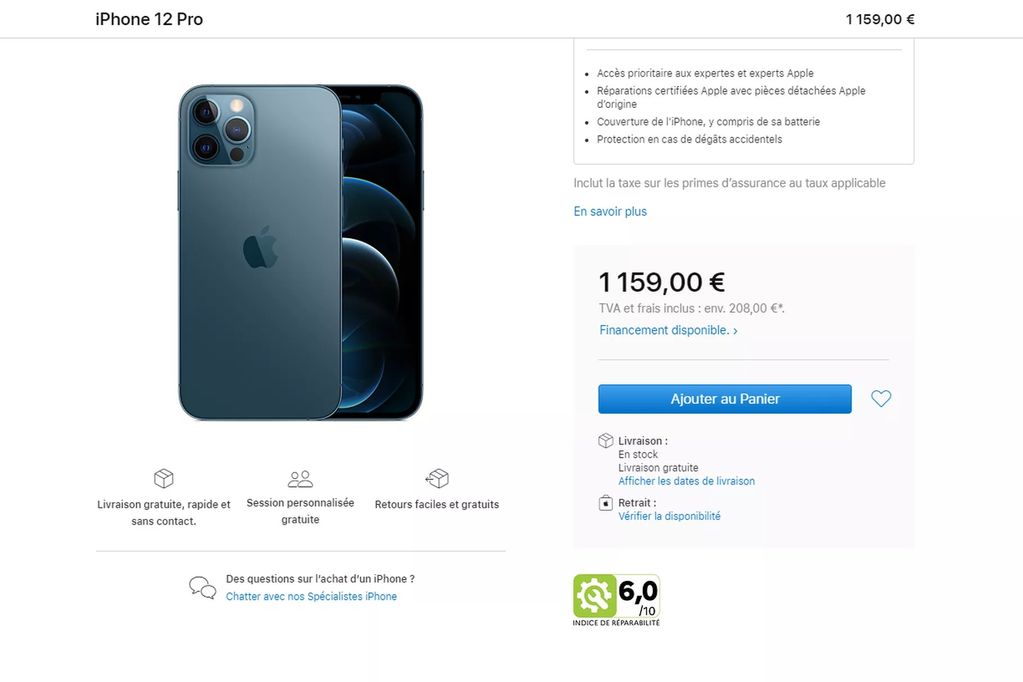
Task: Select the iPhone 12 Pro product photo
Action: (299, 252)
